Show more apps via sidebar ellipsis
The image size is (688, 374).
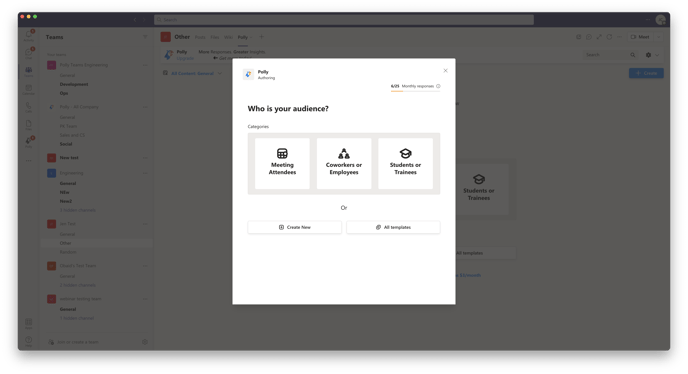[x=29, y=161]
